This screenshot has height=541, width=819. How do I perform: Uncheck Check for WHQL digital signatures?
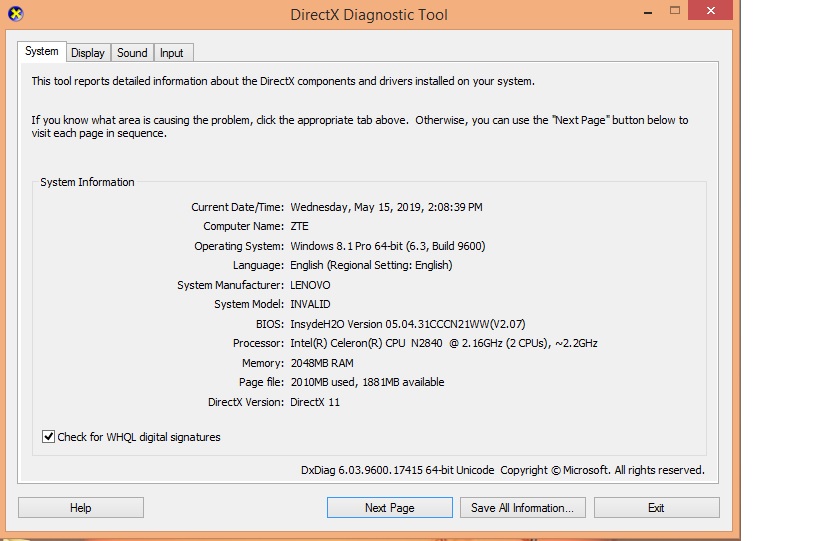[48, 437]
